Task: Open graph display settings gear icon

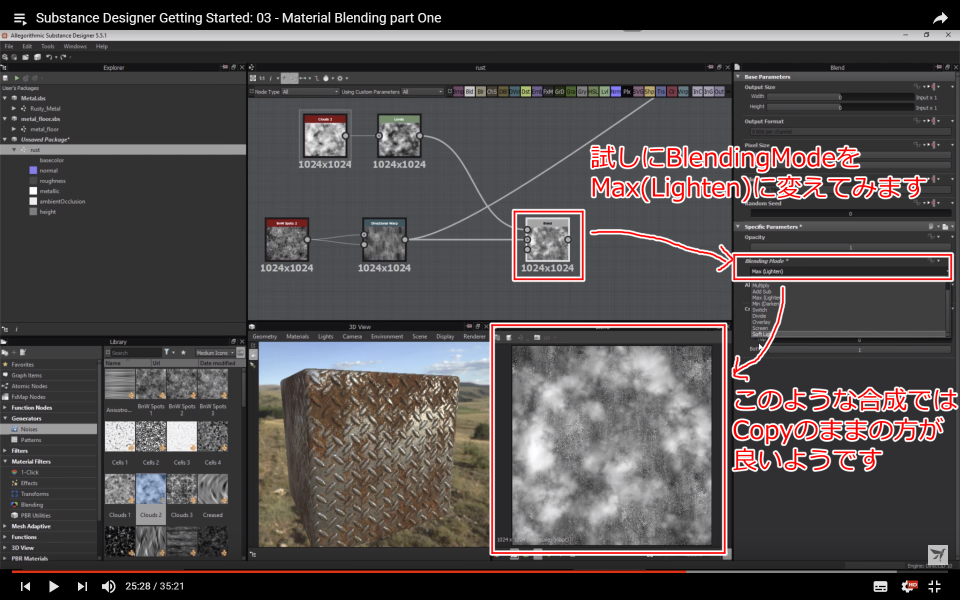Action: (x=340, y=78)
